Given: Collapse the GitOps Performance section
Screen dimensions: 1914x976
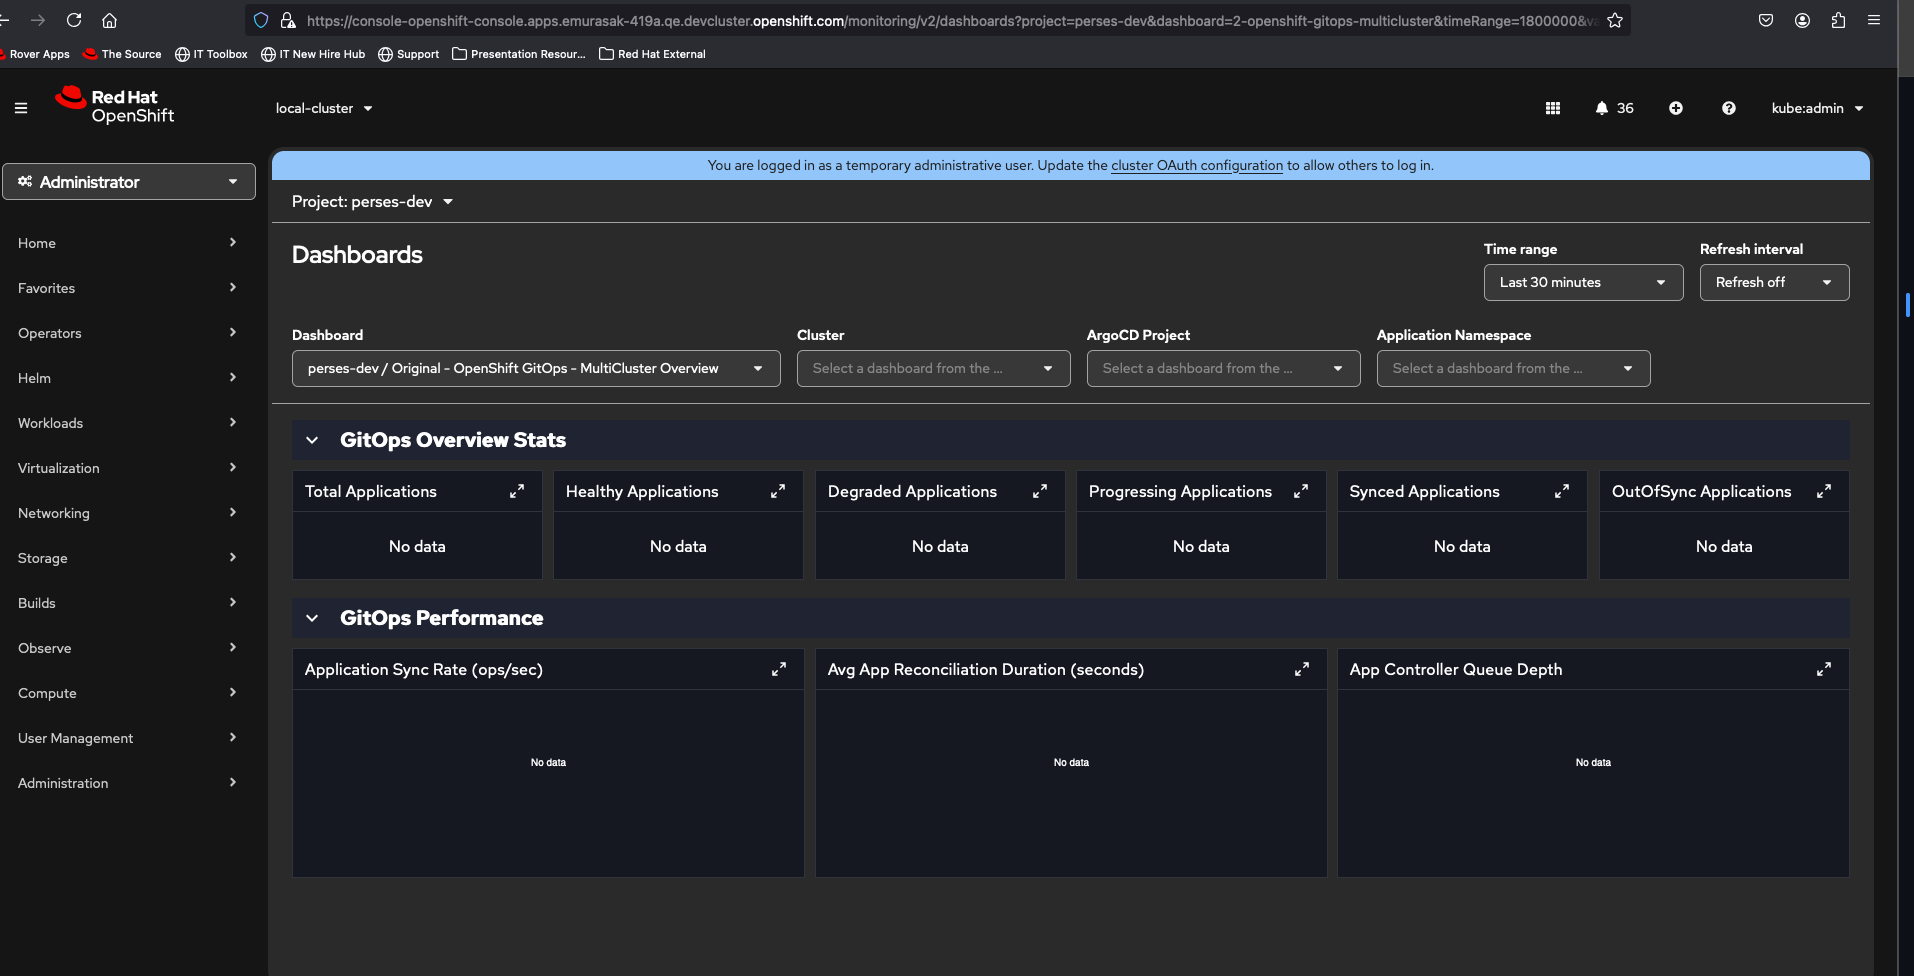Looking at the screenshot, I should (x=312, y=618).
